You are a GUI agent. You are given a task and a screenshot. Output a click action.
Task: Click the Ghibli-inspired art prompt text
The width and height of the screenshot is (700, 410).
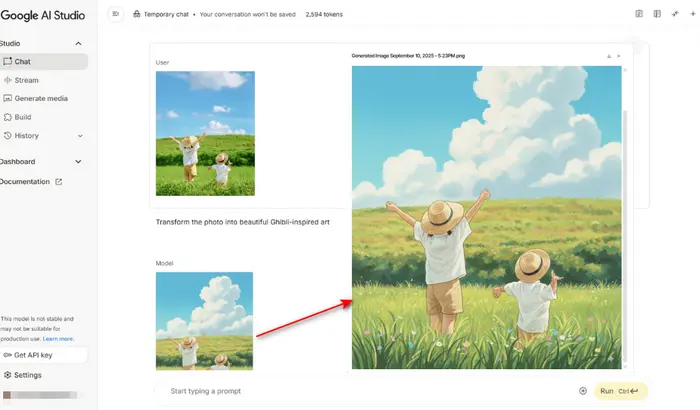click(242, 222)
